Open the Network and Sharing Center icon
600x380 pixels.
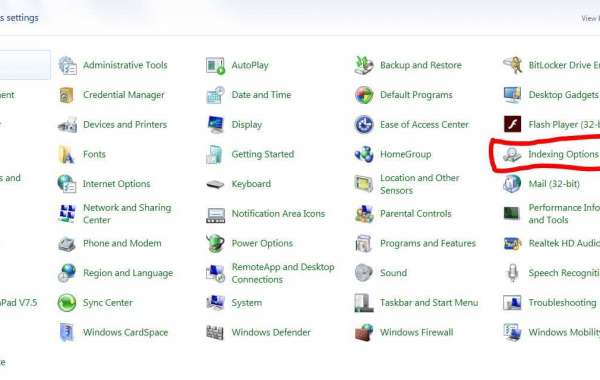coord(67,214)
